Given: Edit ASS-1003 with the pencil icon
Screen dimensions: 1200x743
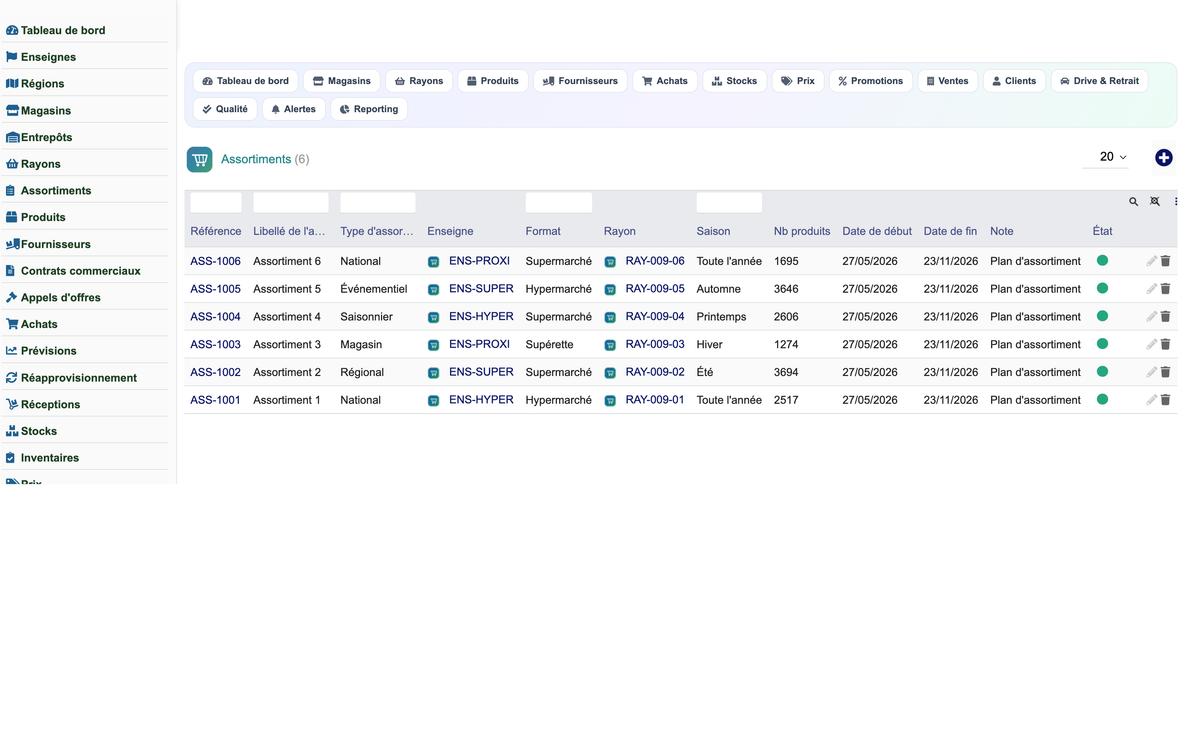Looking at the screenshot, I should [1151, 344].
